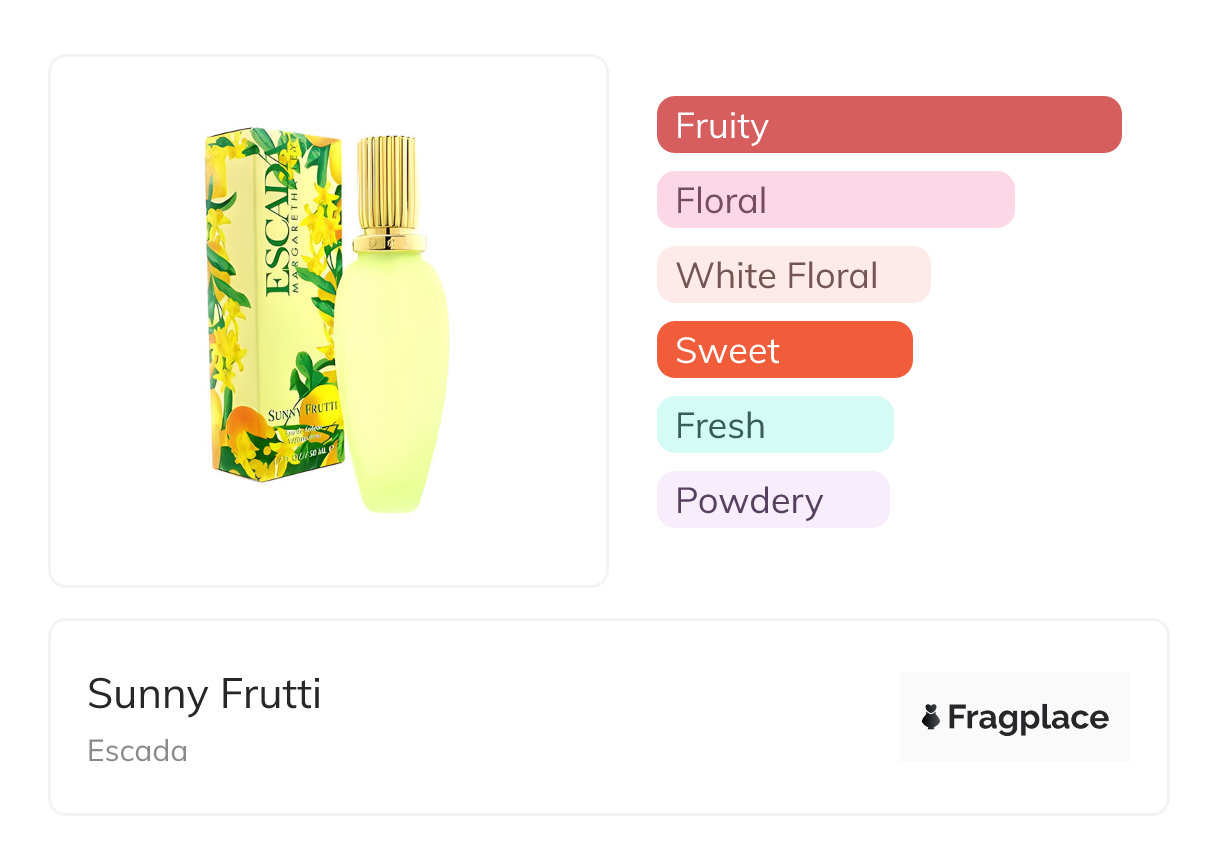Click the Fragplace perfume bottle logo icon
The width and height of the screenshot is (1218, 864).
pyautogui.click(x=931, y=717)
